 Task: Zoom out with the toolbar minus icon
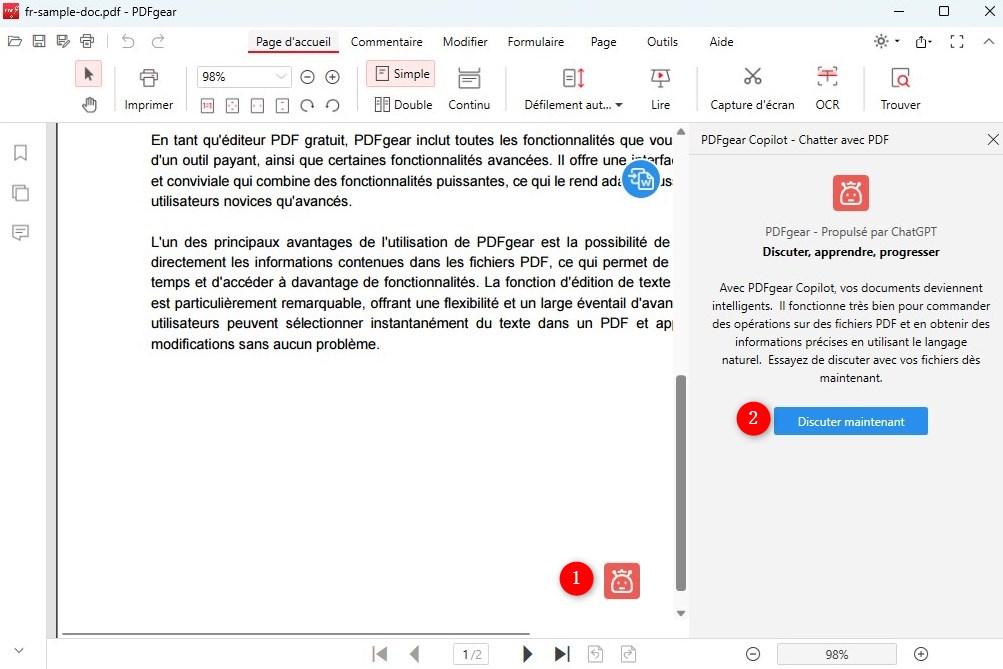click(x=308, y=77)
